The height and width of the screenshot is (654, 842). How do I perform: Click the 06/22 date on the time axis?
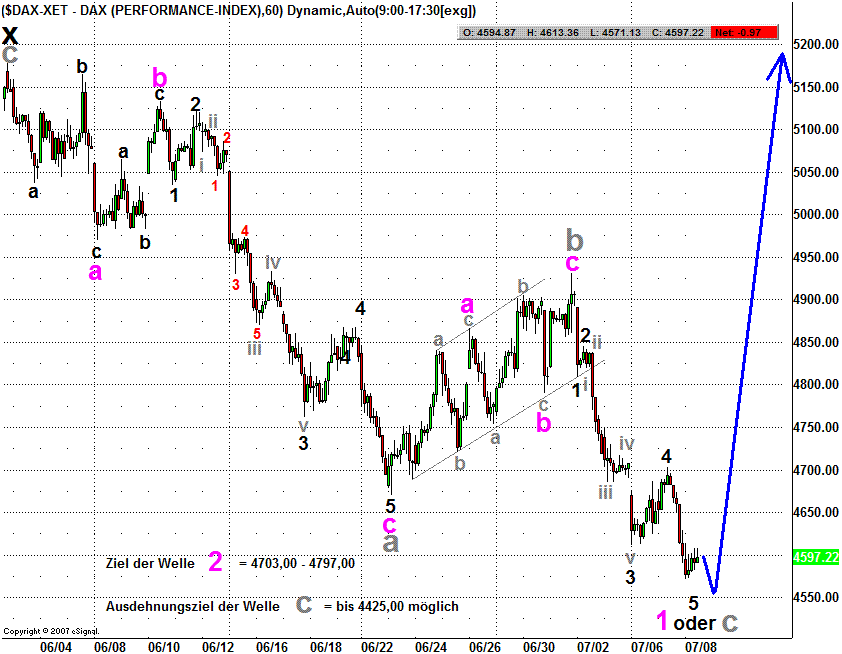coord(377,646)
